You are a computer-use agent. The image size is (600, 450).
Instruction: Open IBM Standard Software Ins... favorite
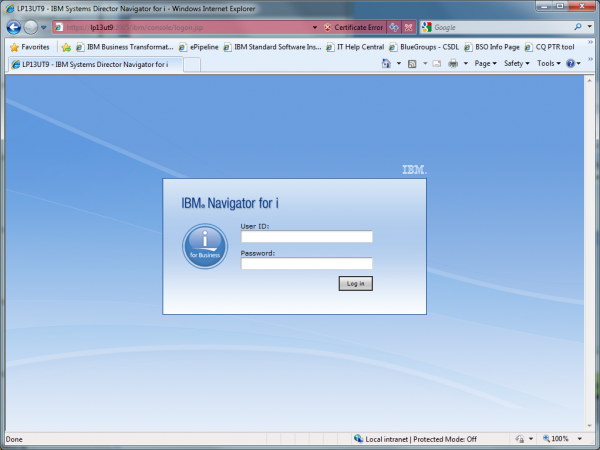point(272,47)
